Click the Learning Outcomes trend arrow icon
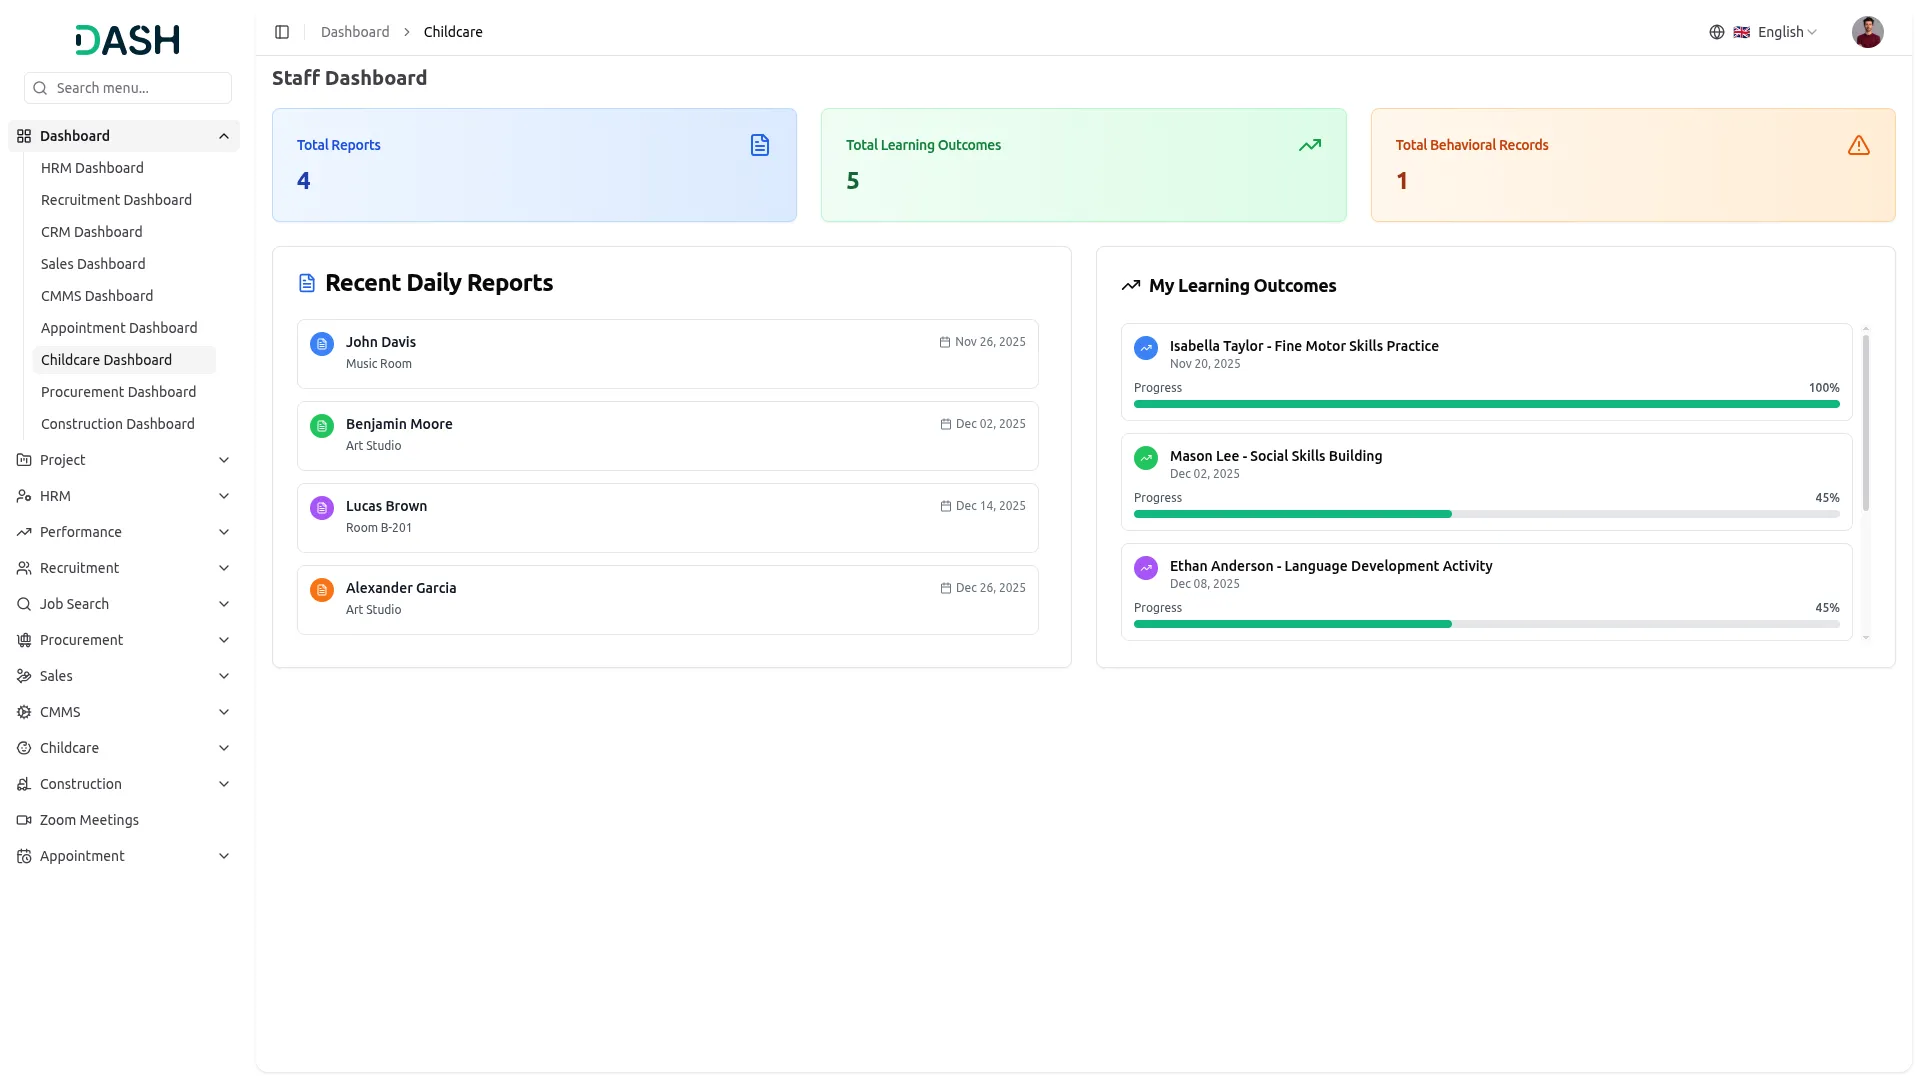 (x=1309, y=145)
